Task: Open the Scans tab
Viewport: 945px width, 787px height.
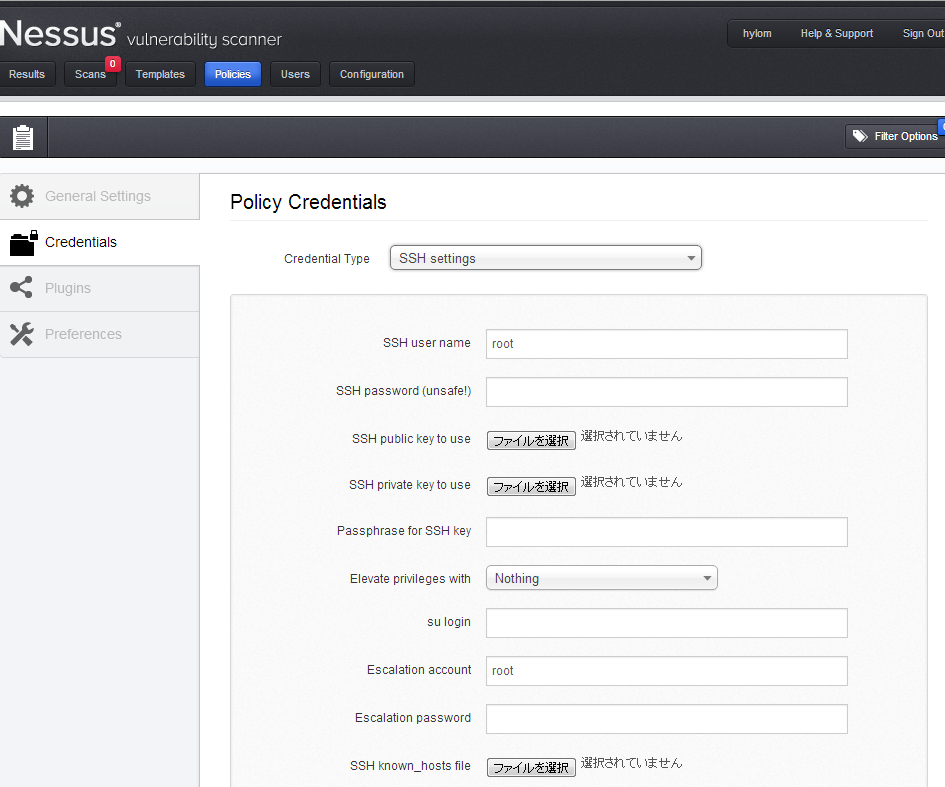Action: 90,74
